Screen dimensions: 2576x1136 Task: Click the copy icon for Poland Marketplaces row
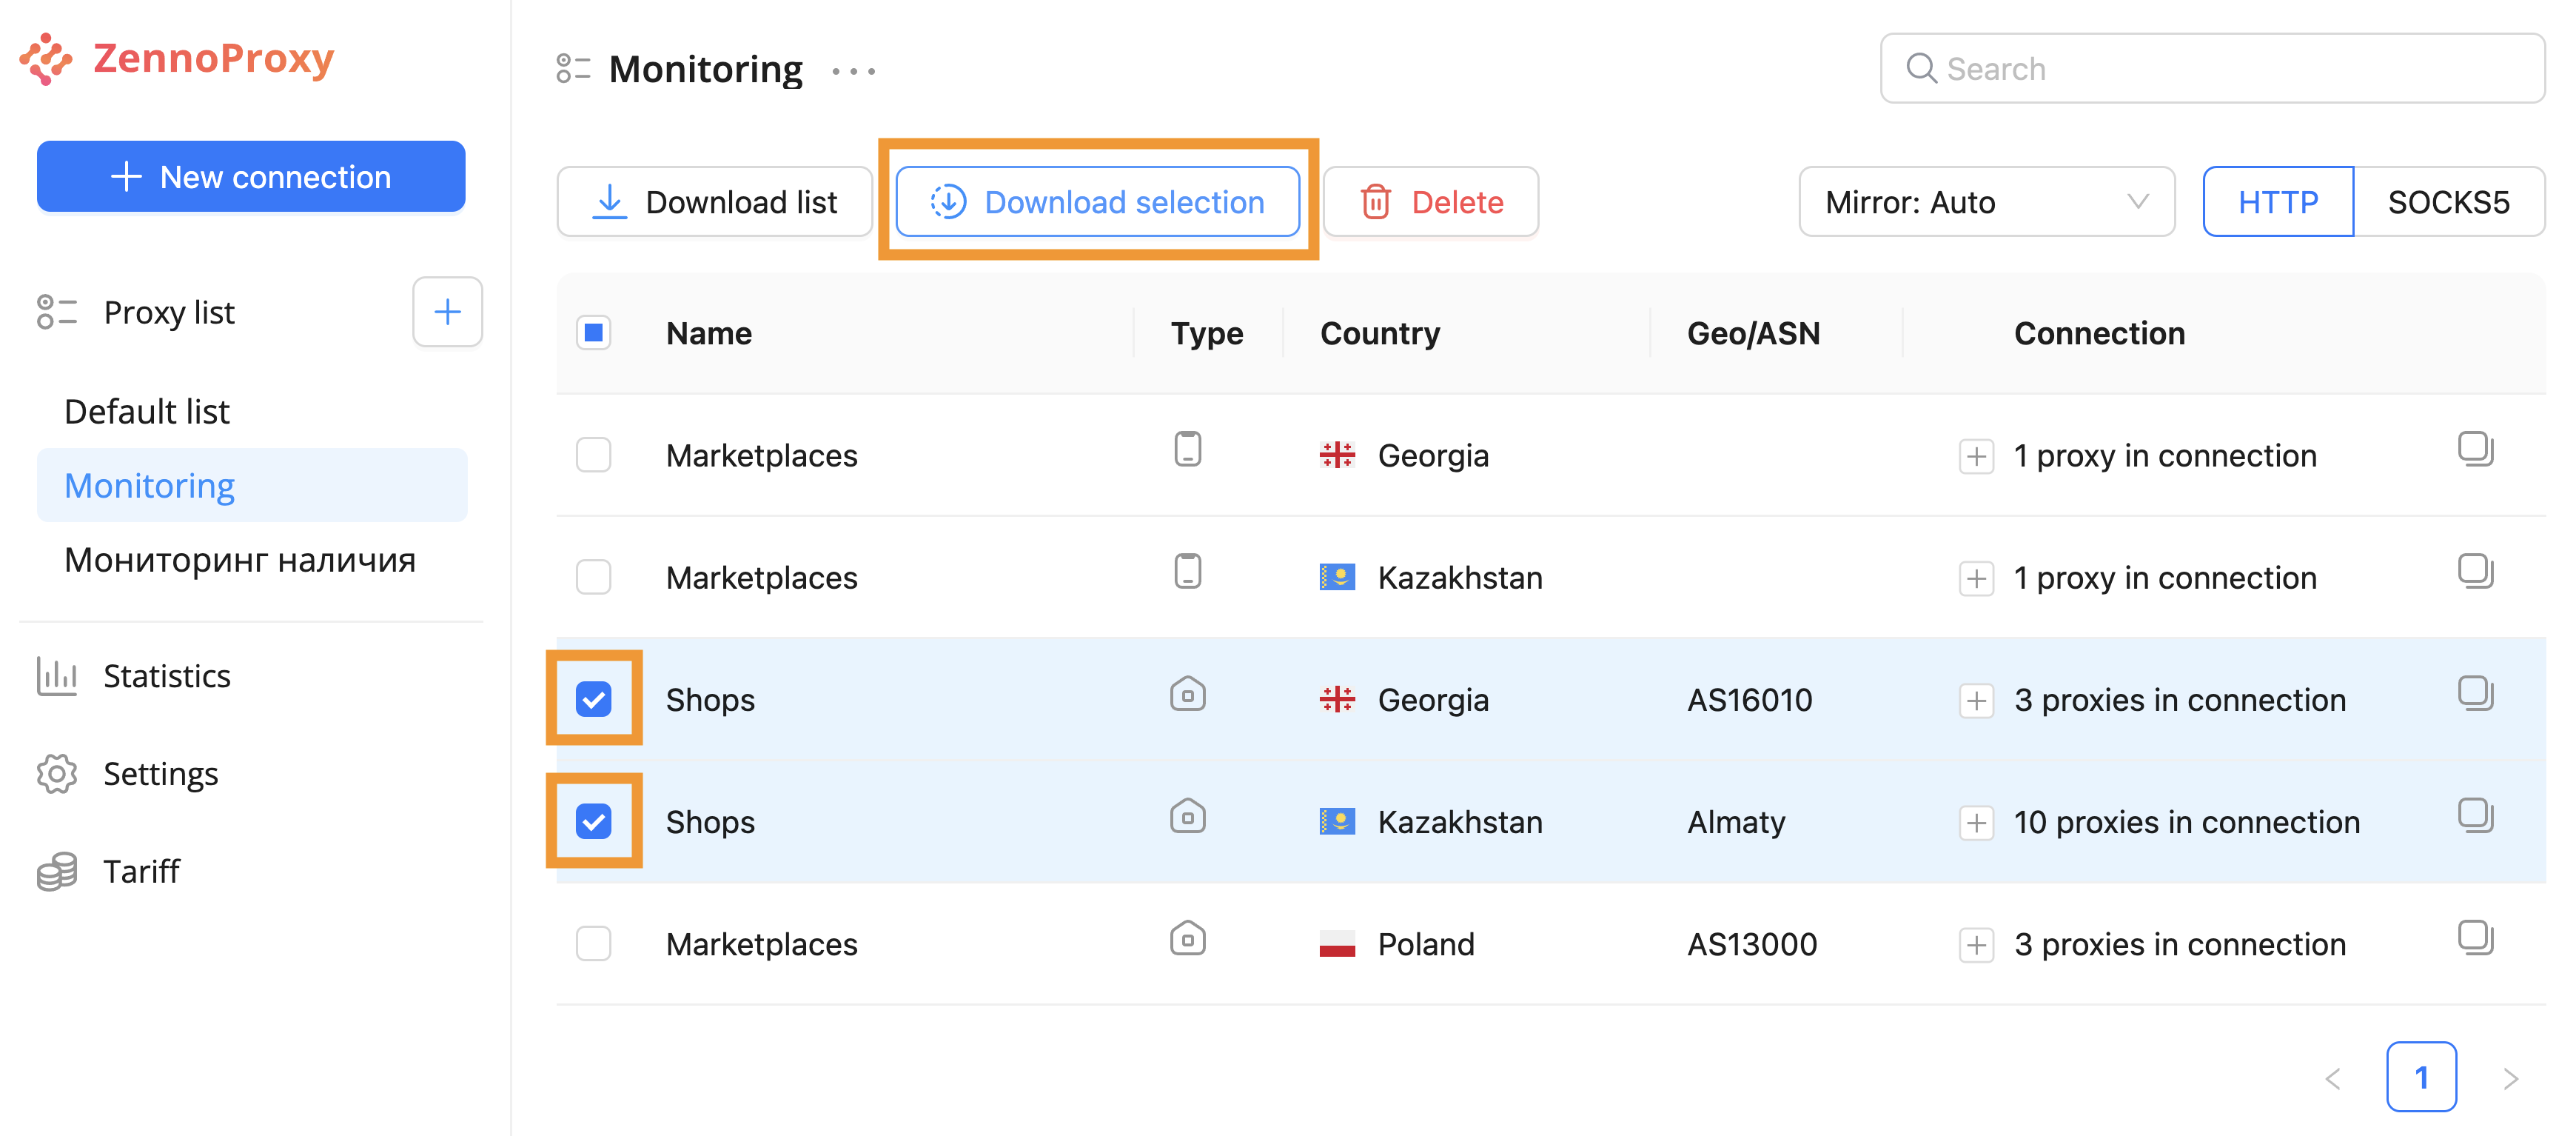click(2475, 938)
